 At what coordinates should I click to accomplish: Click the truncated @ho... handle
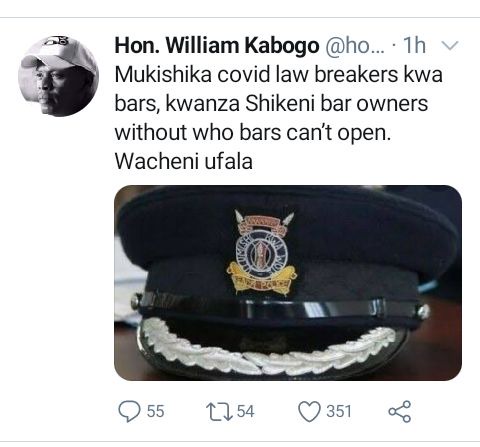point(355,46)
